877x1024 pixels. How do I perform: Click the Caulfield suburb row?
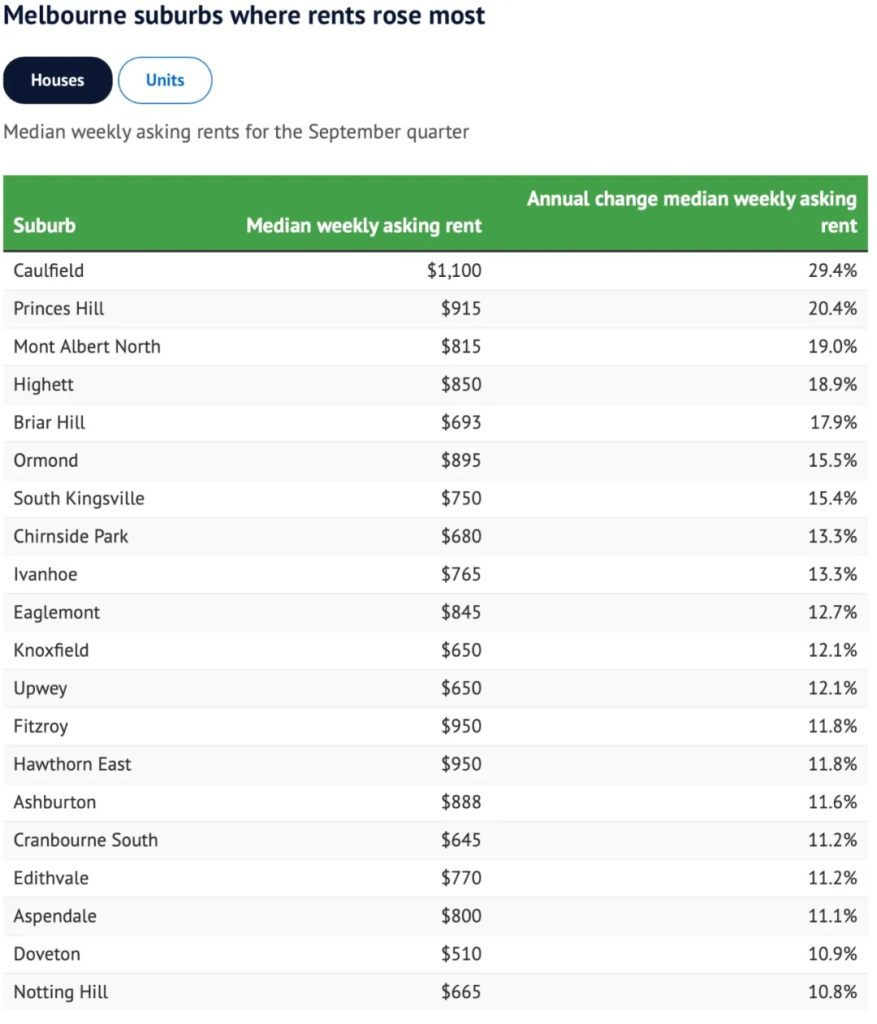[49, 271]
